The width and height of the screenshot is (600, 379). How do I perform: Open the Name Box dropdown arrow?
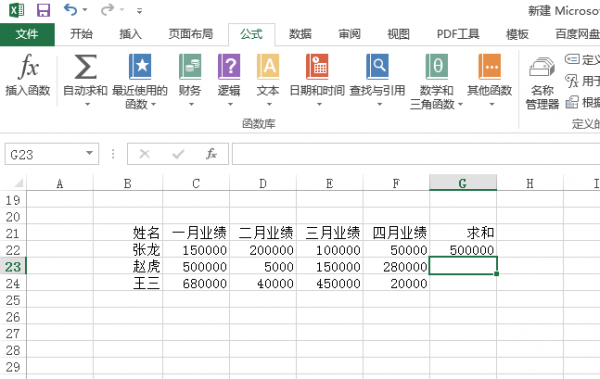coord(90,153)
